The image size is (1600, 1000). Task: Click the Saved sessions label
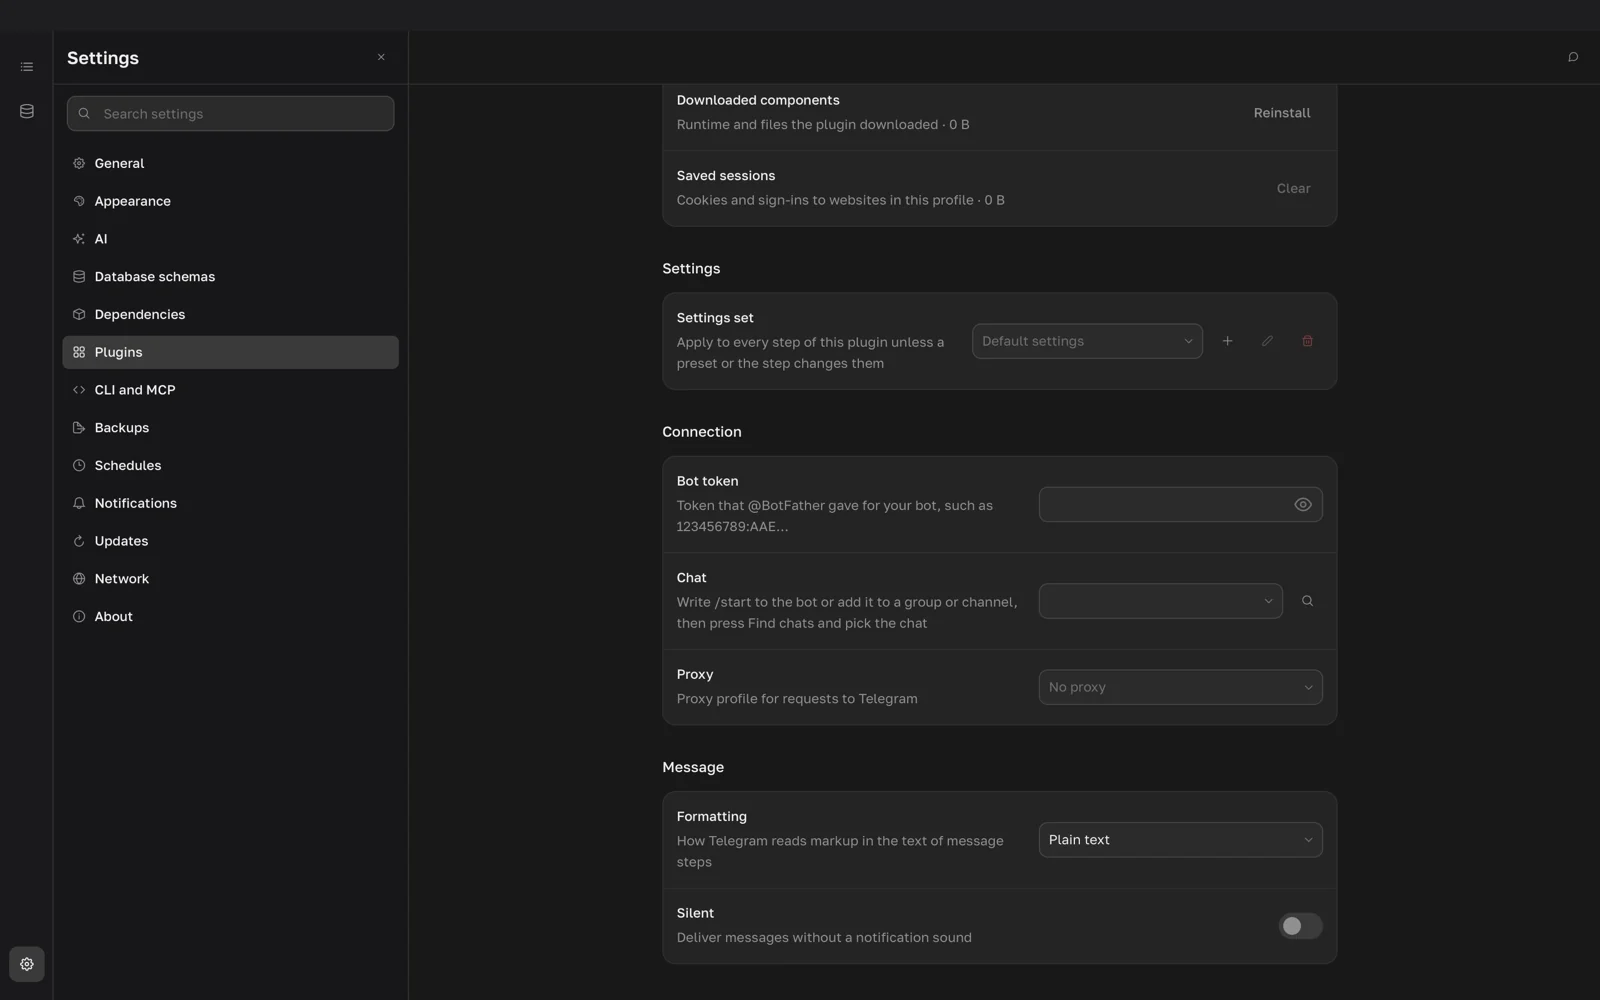pos(726,176)
